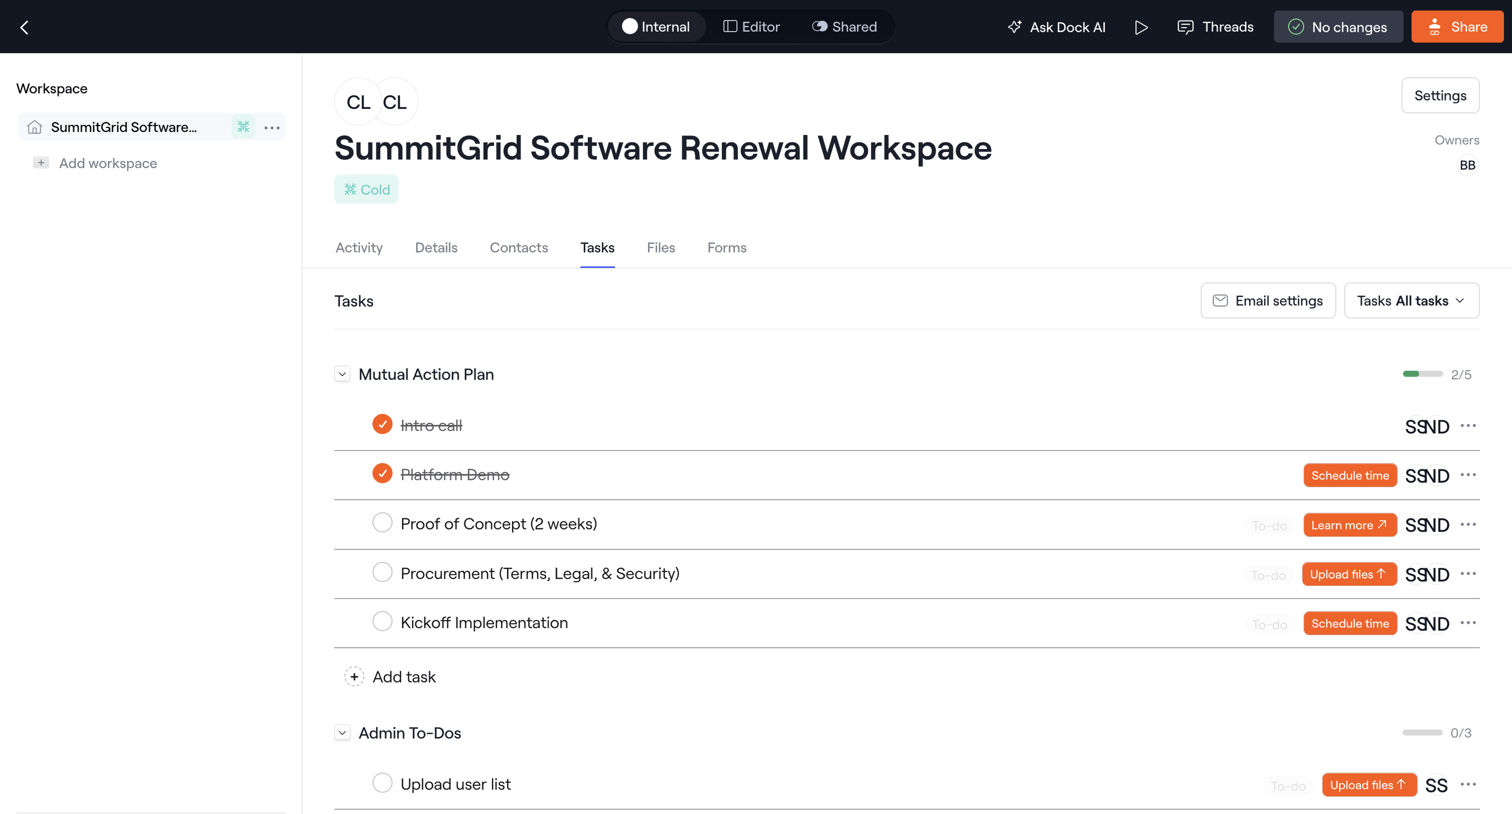Click the orange Share button
The image size is (1512, 814).
pos(1457,27)
